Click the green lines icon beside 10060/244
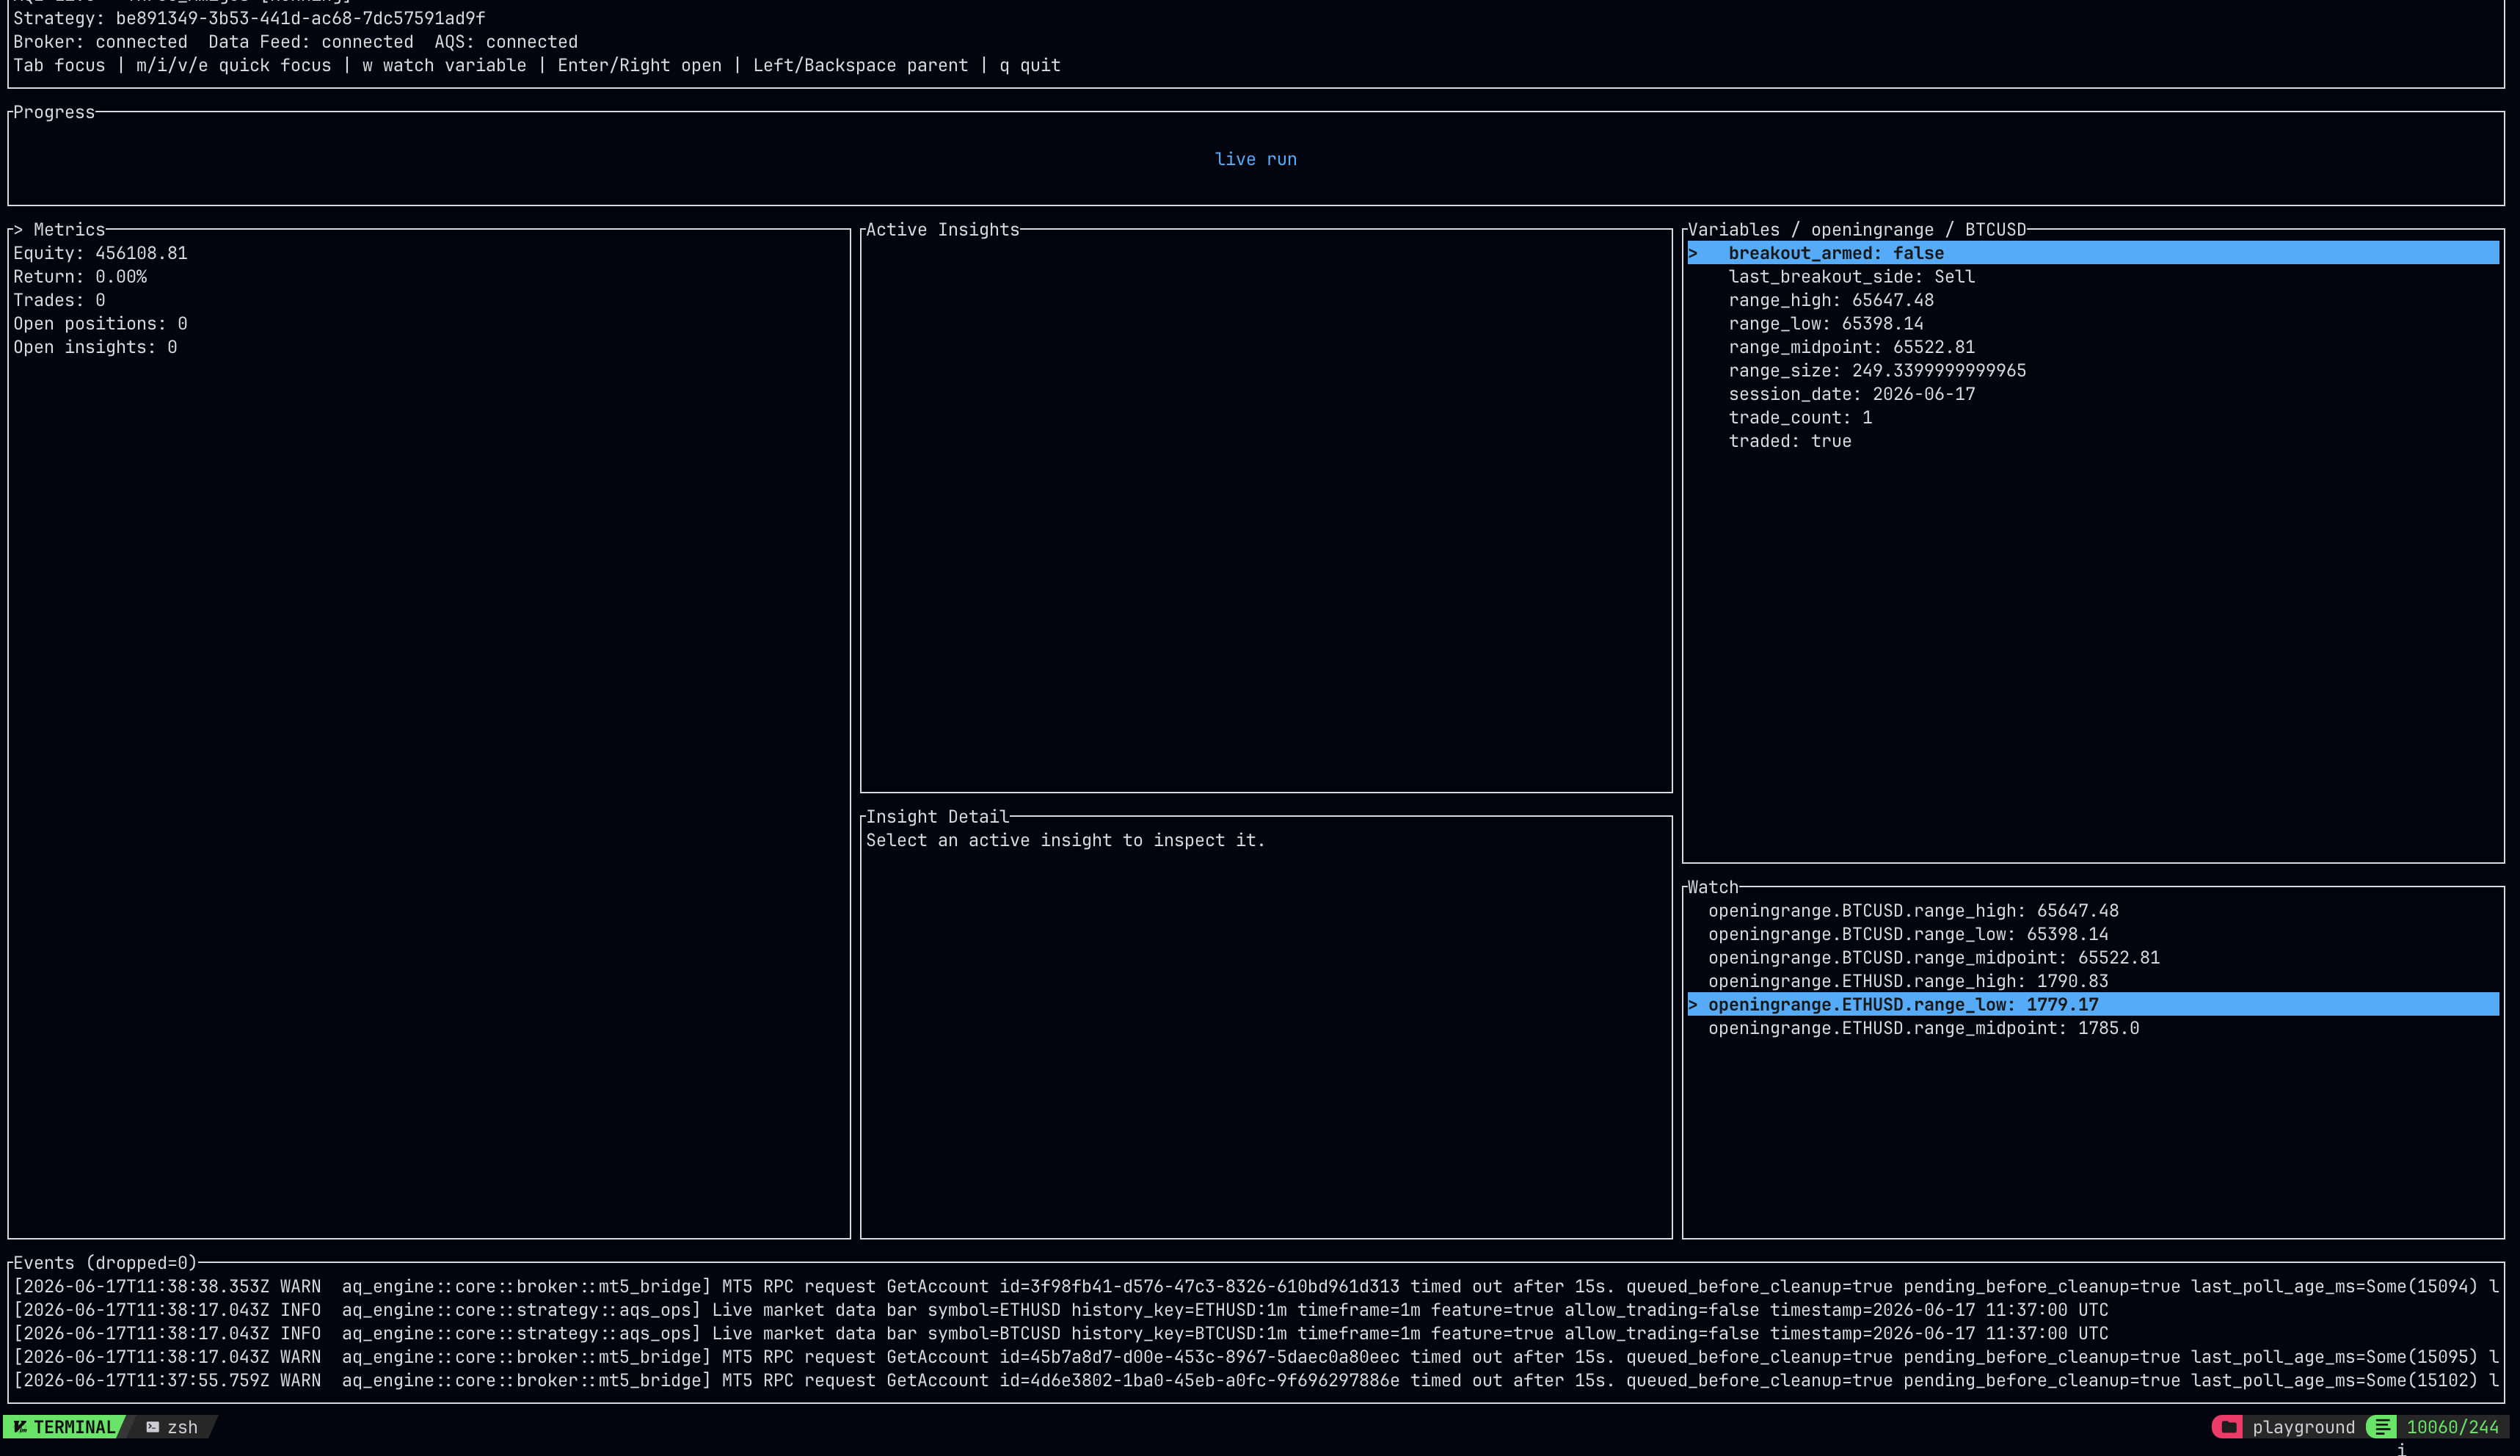The height and width of the screenshot is (1456, 2520). 2382,1427
